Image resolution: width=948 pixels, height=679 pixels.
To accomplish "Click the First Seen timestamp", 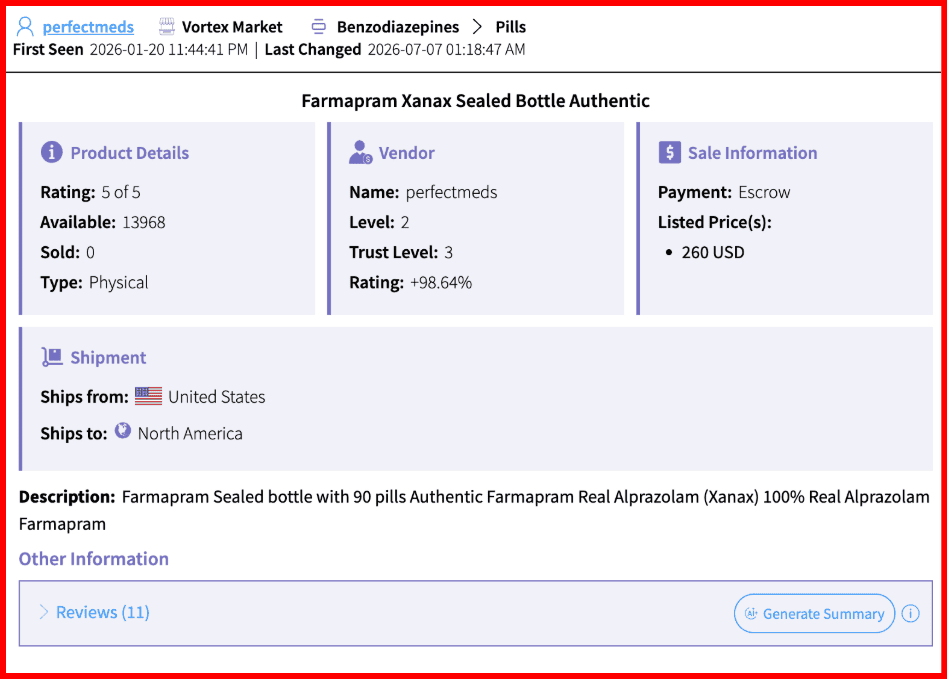I will pos(169,49).
